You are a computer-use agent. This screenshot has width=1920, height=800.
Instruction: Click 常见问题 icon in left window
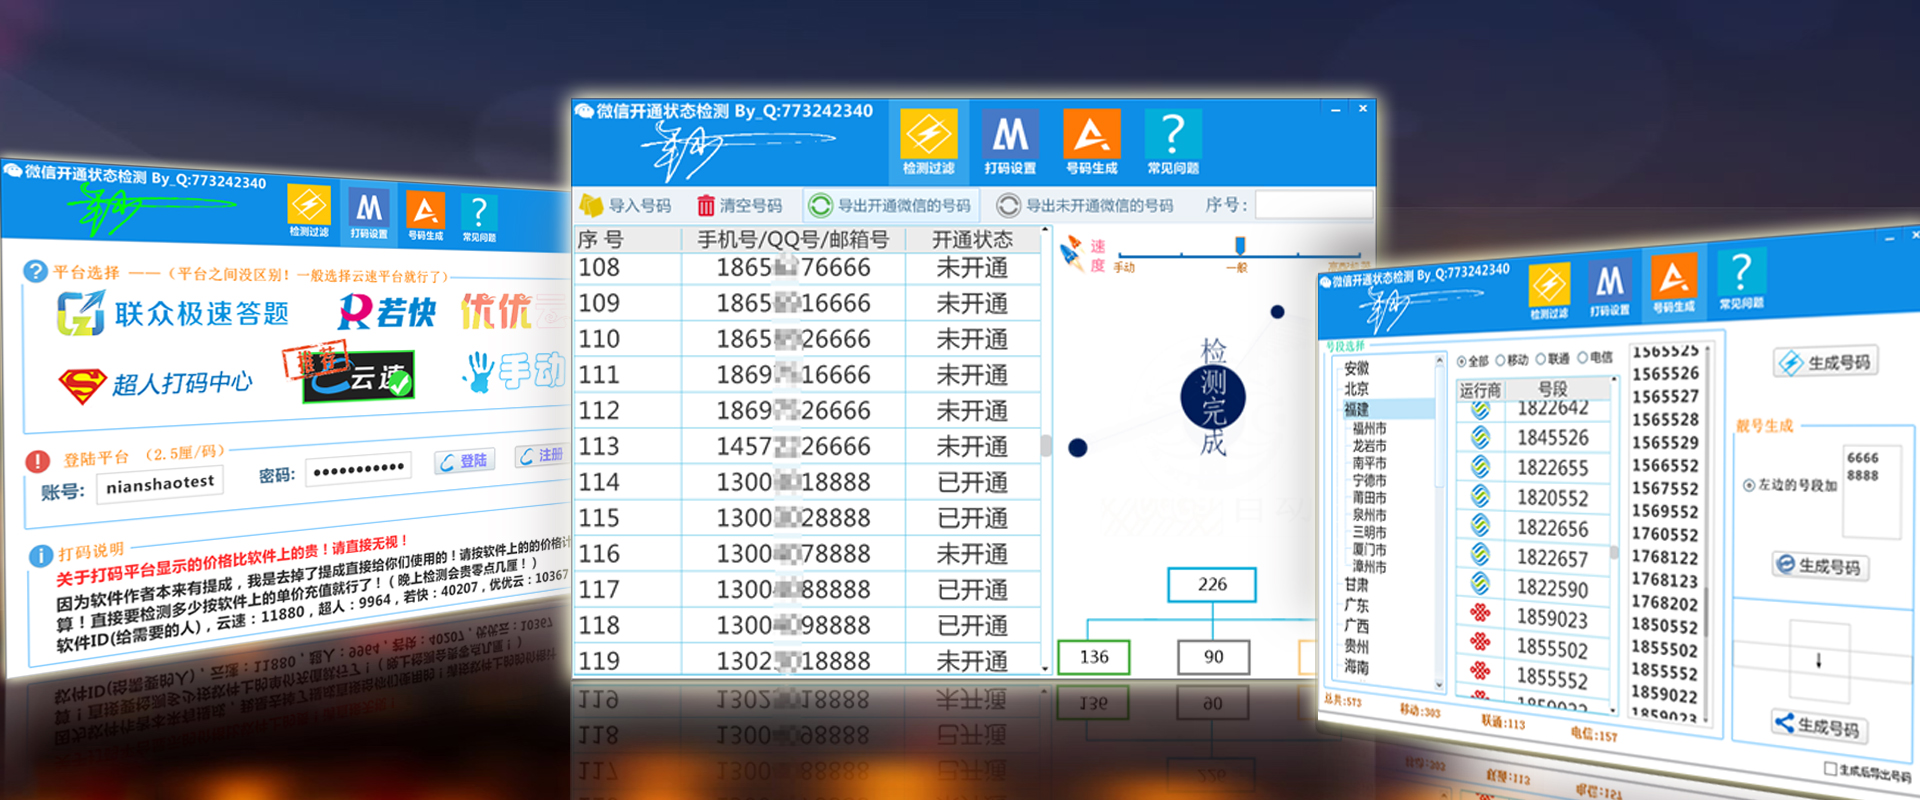[x=479, y=219]
